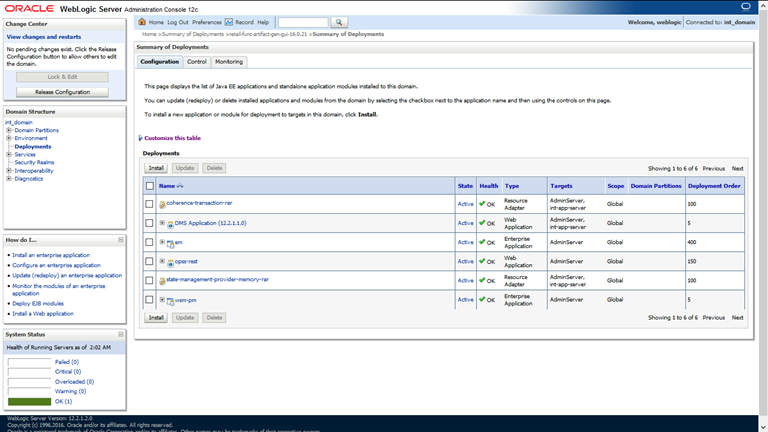This screenshot has height=432, width=768.
Task: Click Release Configuration button
Action: click(62, 92)
